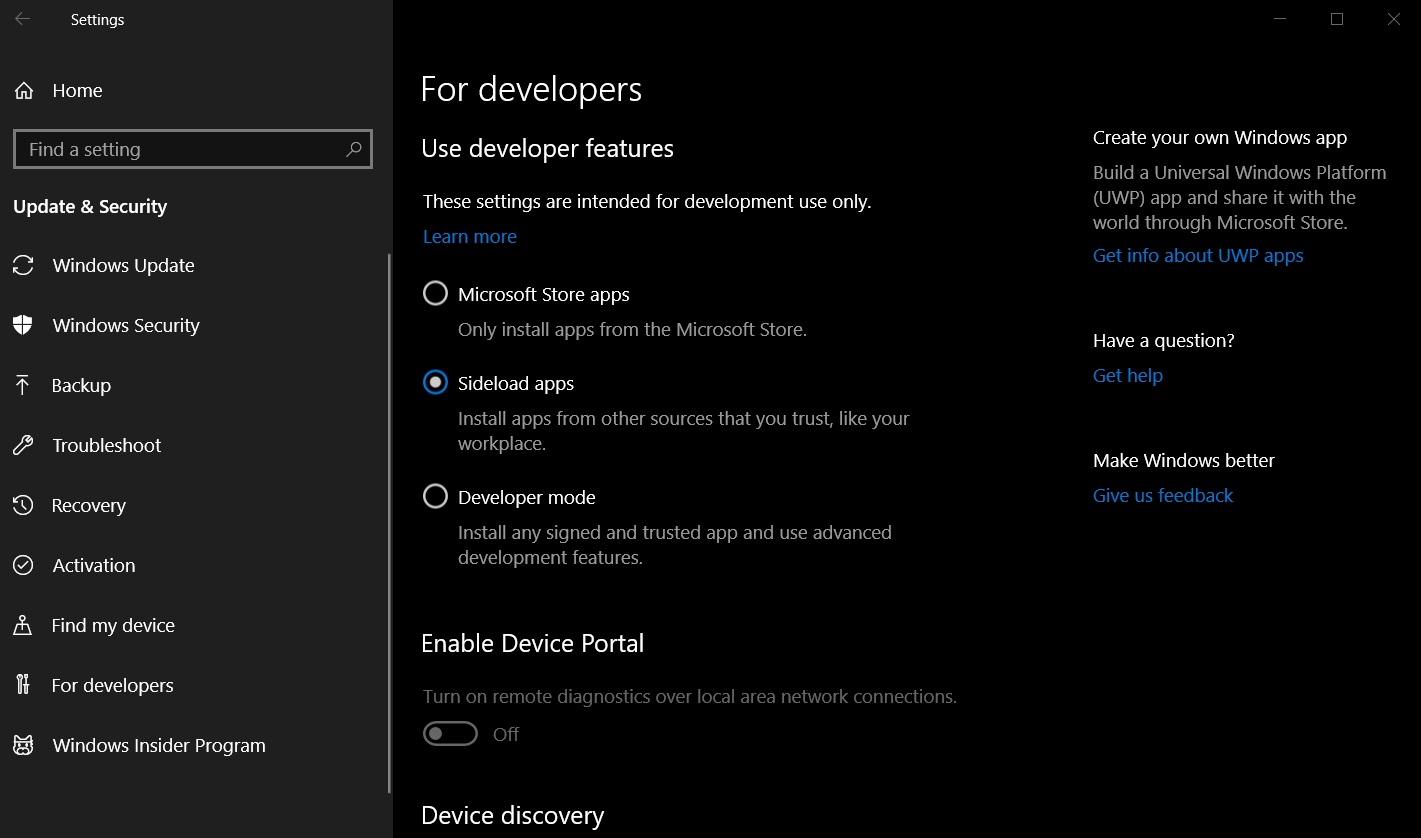This screenshot has height=838, width=1421.
Task: Open Get info about UWP apps link
Action: coord(1197,256)
